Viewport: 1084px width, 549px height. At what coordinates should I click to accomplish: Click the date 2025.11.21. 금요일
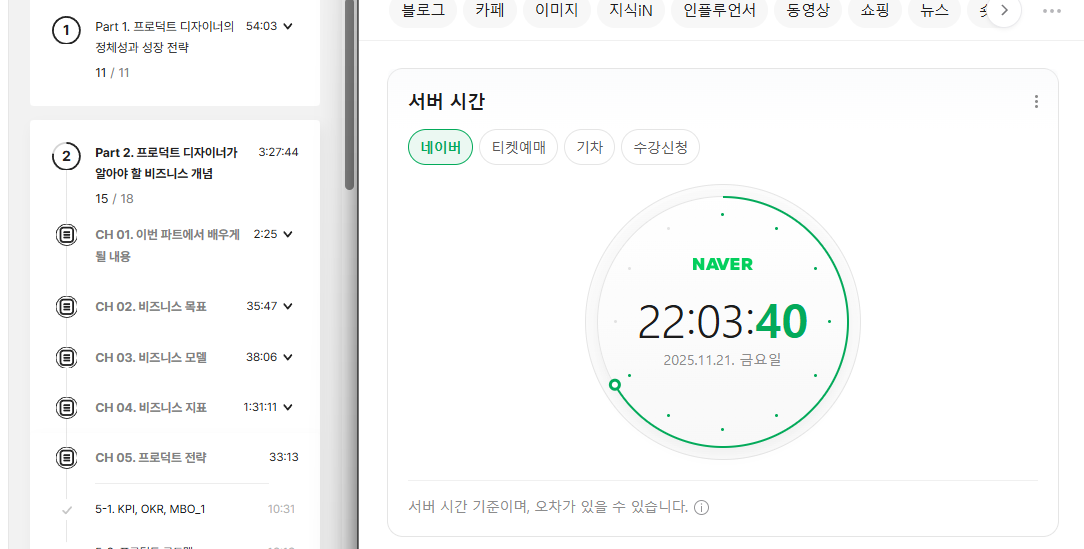pos(722,360)
